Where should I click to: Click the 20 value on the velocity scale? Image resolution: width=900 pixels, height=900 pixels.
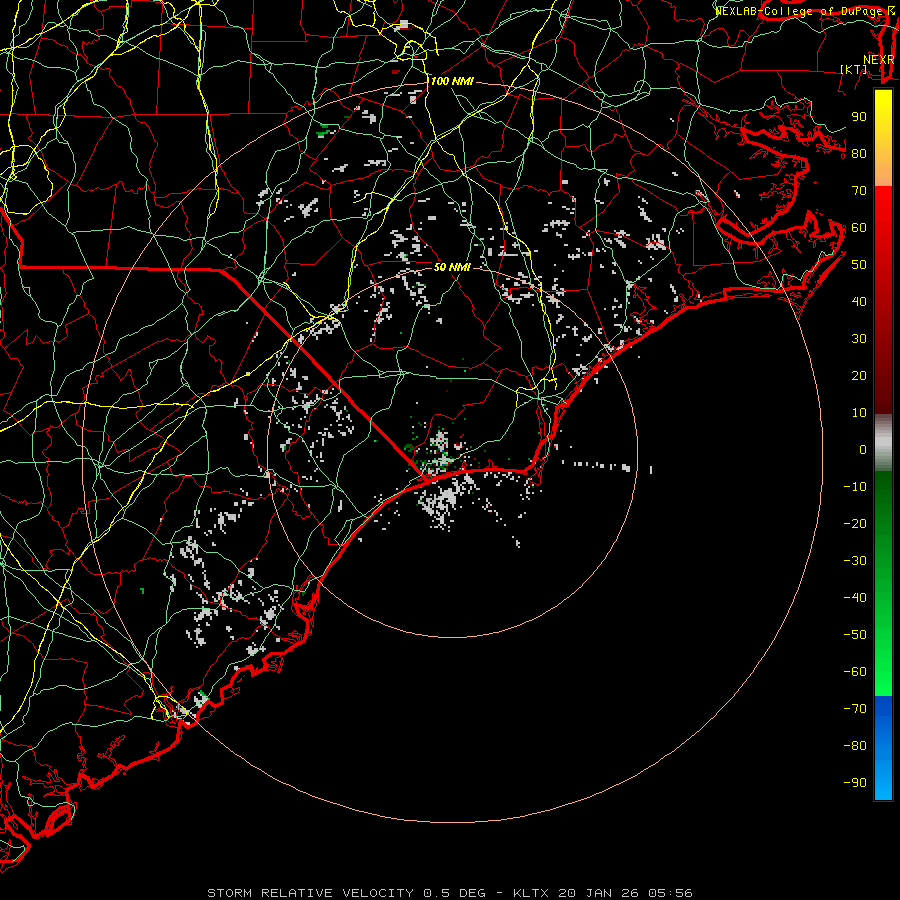pos(859,376)
